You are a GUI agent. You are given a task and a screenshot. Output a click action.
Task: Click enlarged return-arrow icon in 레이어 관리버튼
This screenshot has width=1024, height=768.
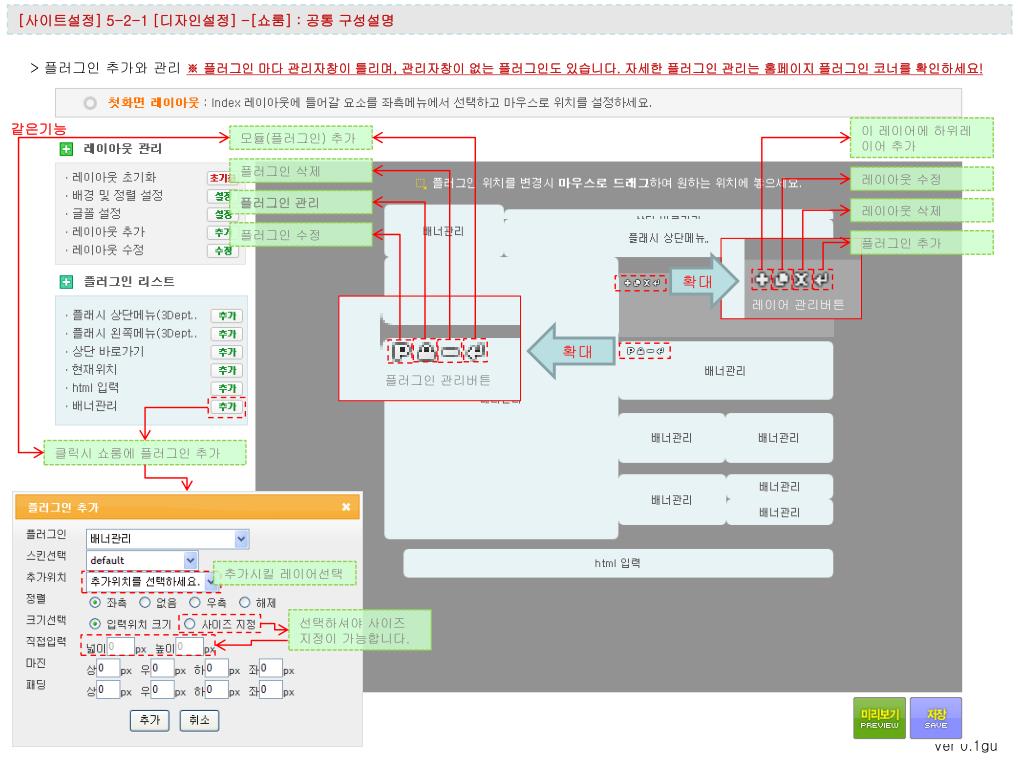822,280
